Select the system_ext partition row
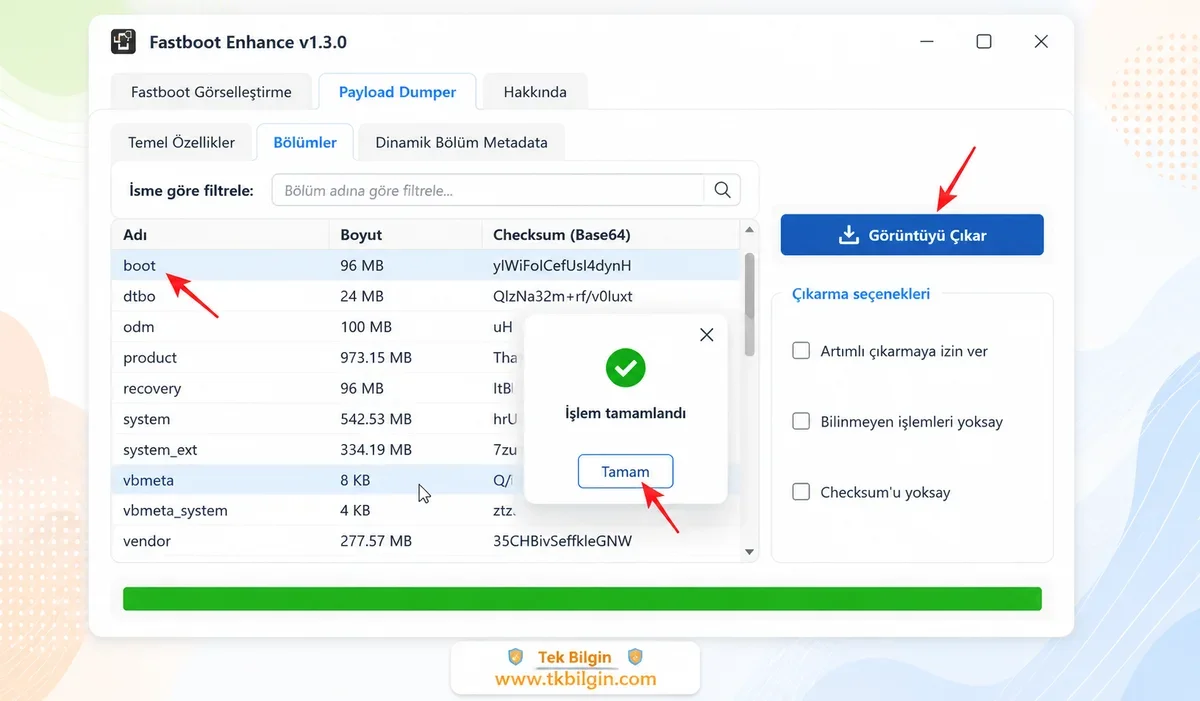The height and width of the screenshot is (701, 1200). [x=426, y=449]
